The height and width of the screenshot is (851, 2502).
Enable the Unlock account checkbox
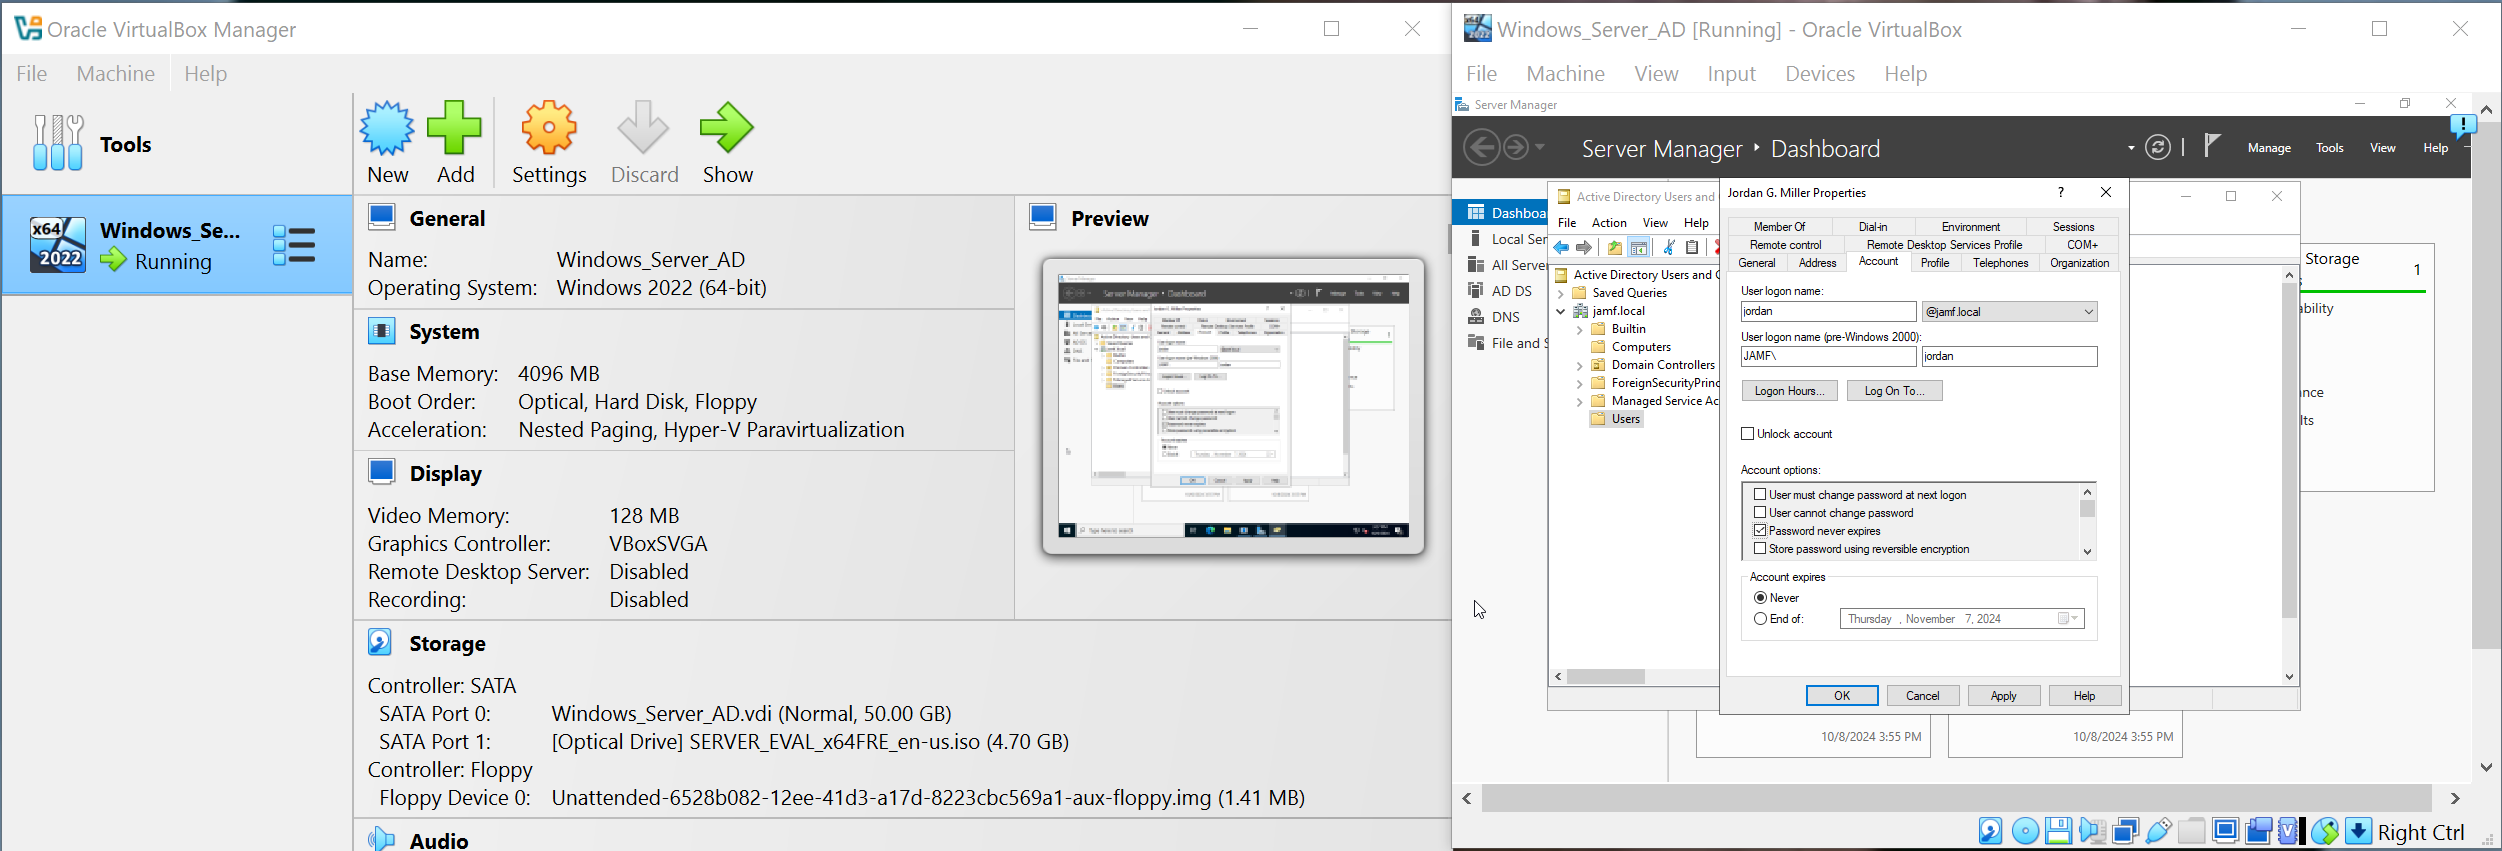click(1748, 434)
